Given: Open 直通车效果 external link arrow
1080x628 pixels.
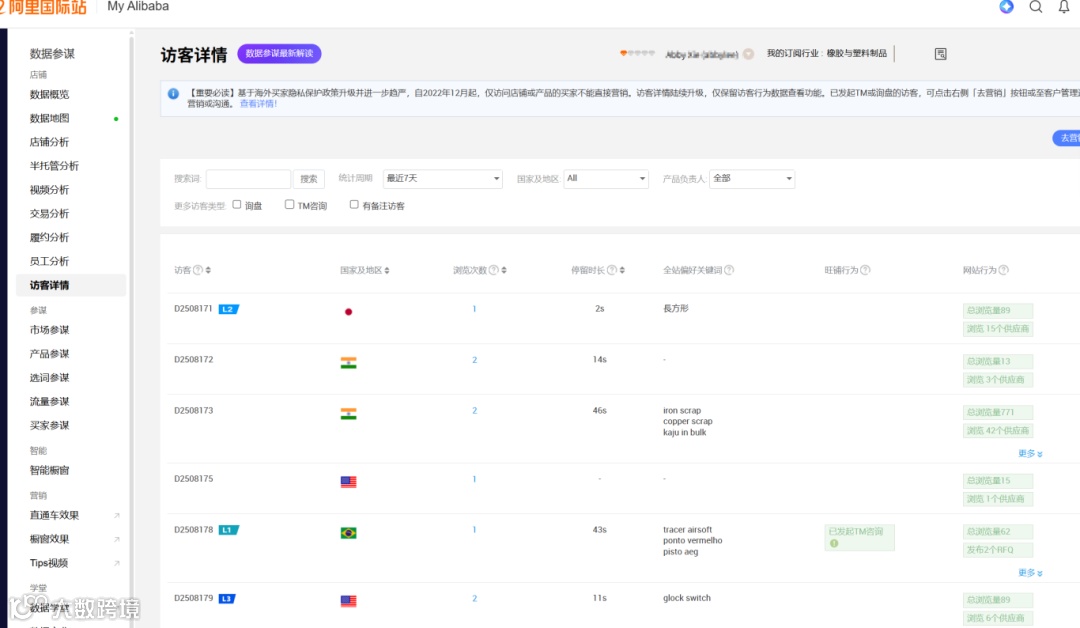Looking at the screenshot, I should [116, 515].
